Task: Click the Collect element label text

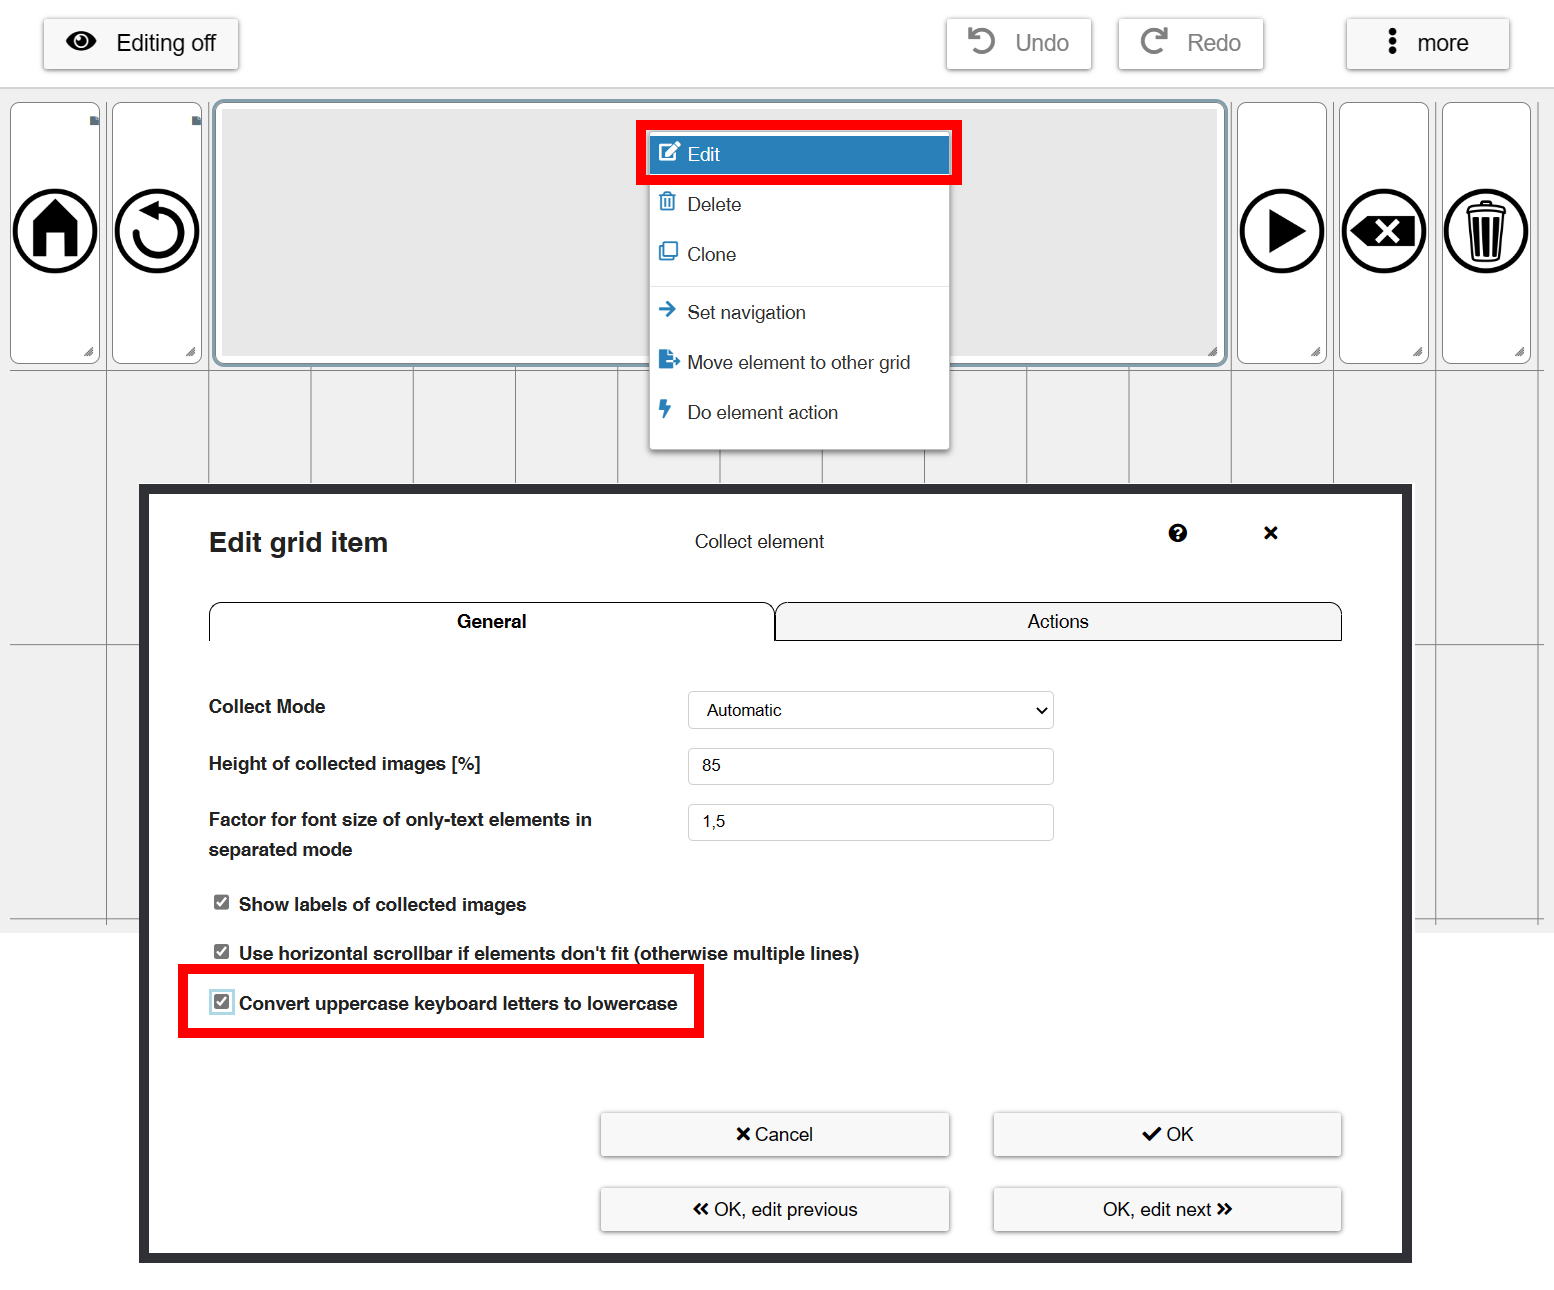Action: [x=759, y=541]
